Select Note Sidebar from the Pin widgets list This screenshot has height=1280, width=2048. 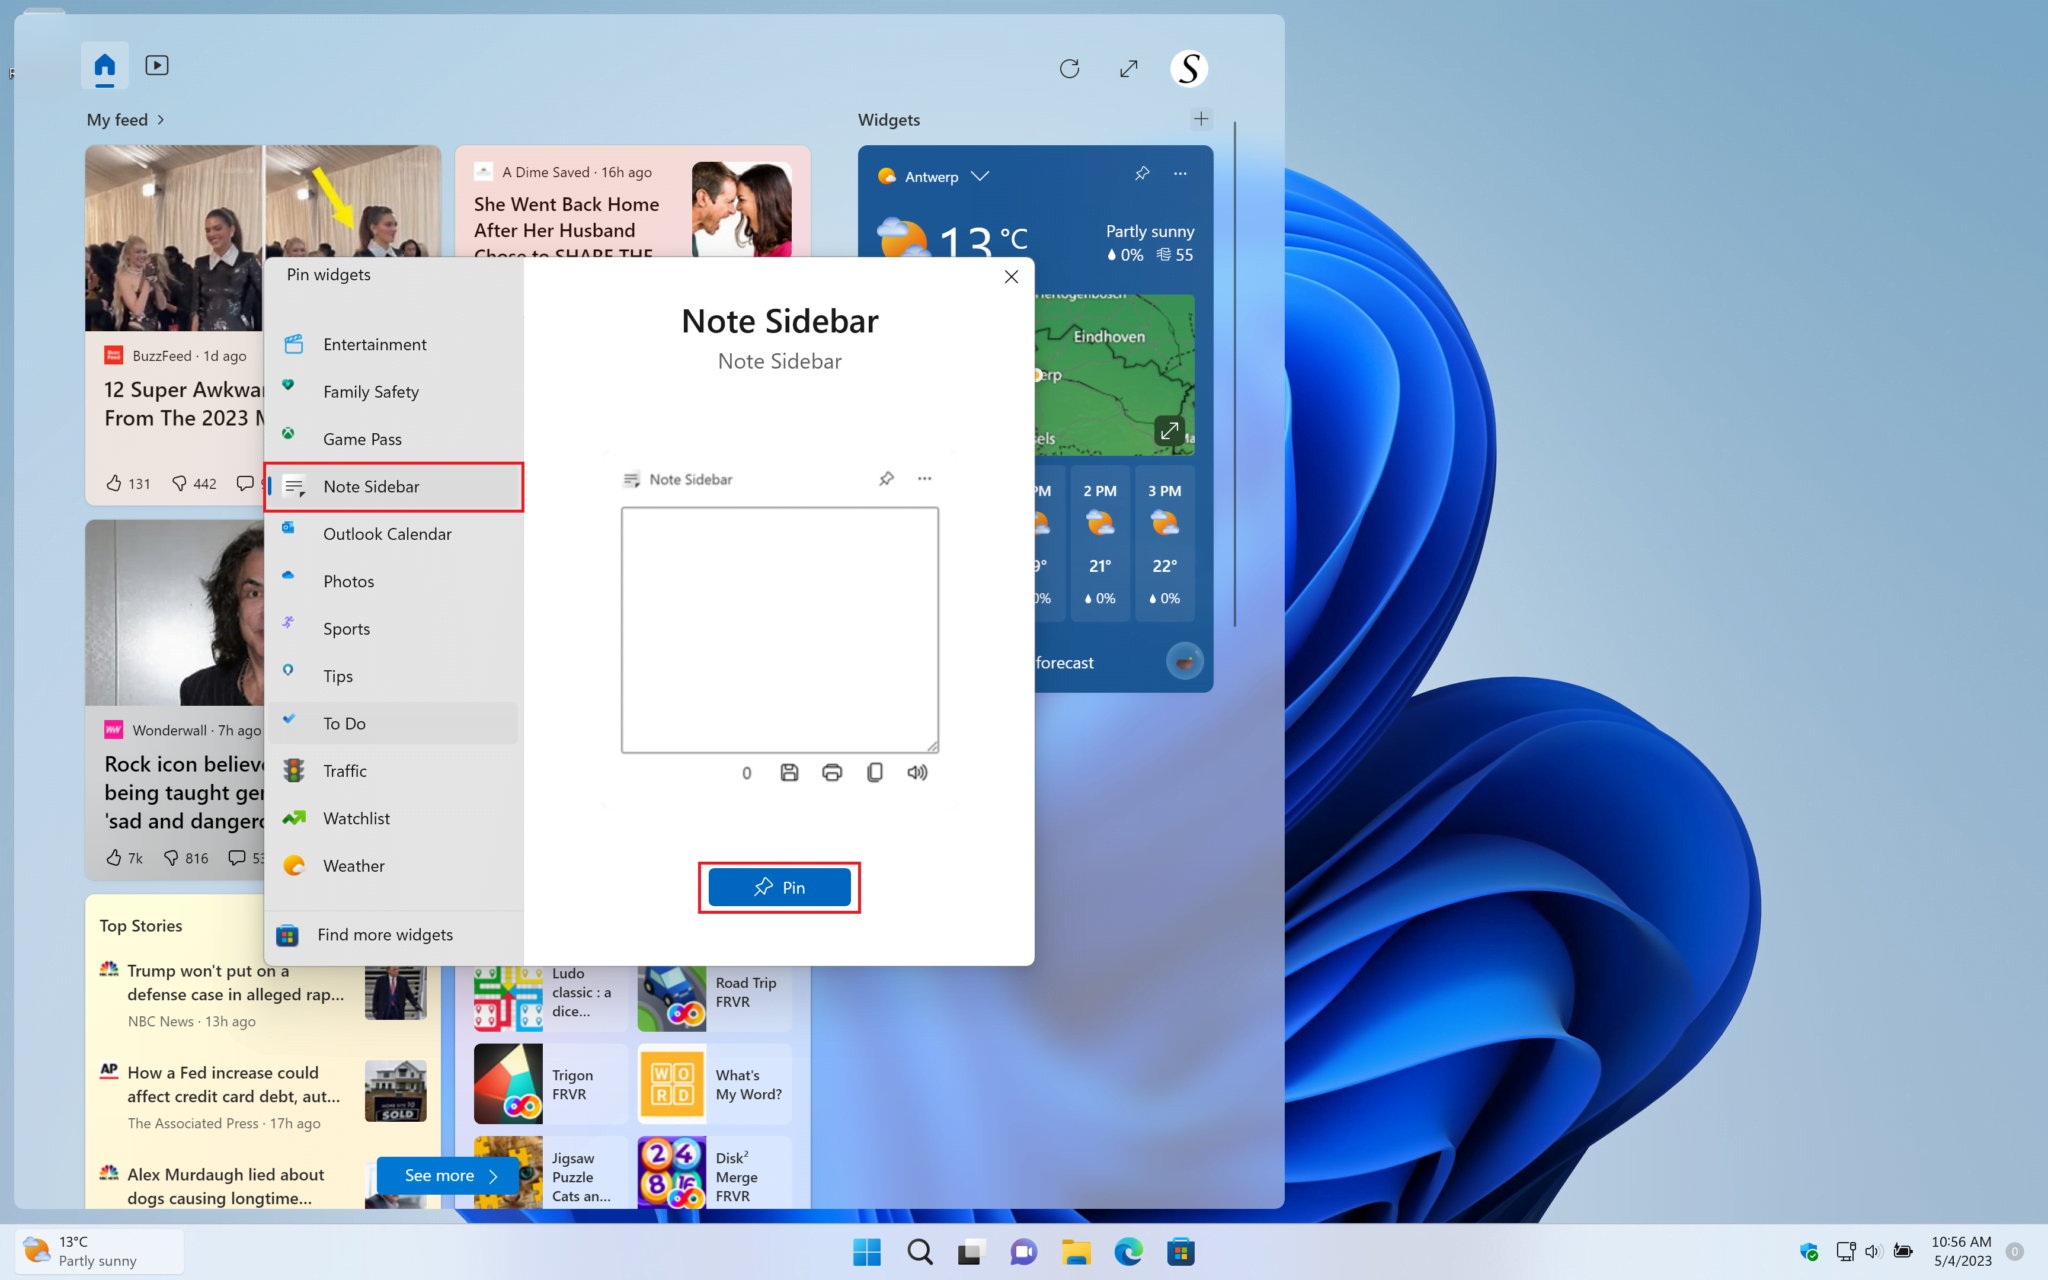point(371,486)
